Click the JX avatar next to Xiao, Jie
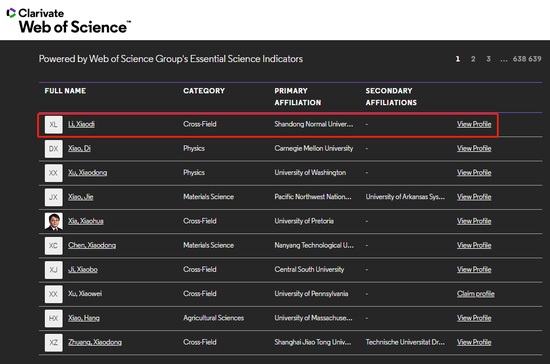Image resolution: width=550 pixels, height=364 pixels. pos(54,197)
